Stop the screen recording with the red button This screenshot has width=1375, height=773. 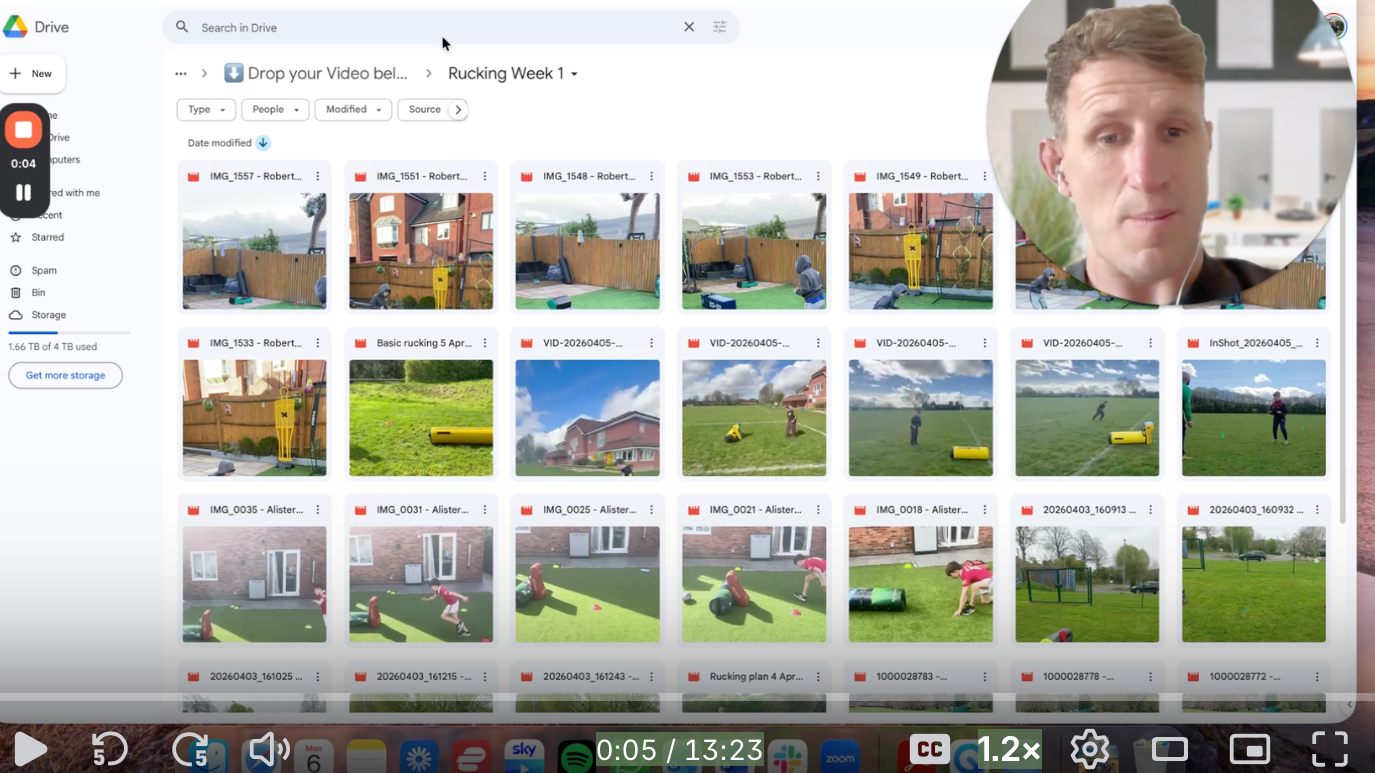pyautogui.click(x=23, y=129)
